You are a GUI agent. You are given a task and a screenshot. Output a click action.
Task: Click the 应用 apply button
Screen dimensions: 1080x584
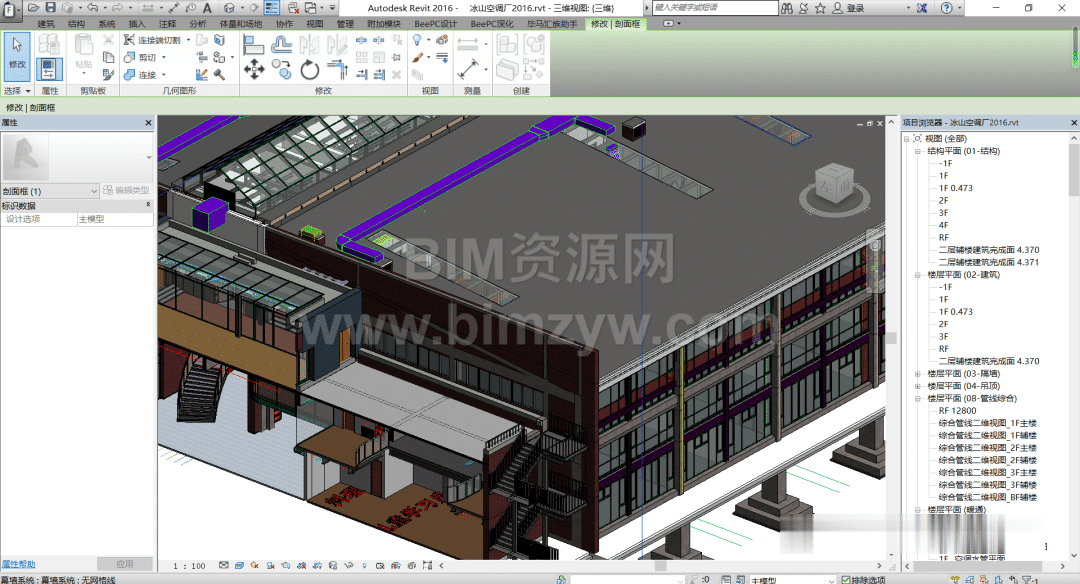coord(125,563)
